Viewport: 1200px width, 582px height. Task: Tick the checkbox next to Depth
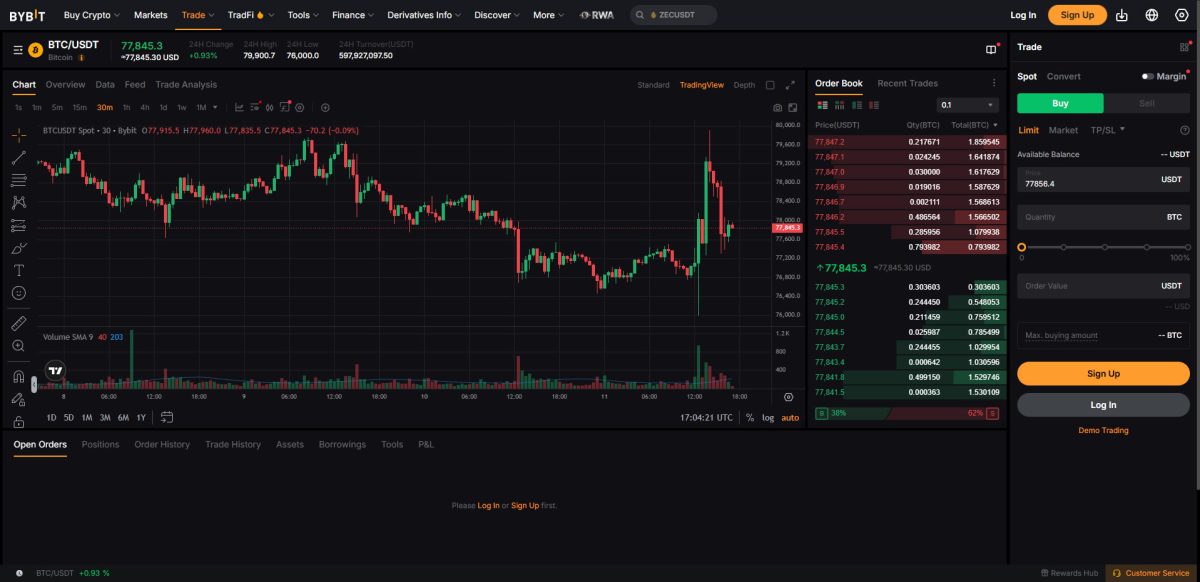[x=770, y=85]
